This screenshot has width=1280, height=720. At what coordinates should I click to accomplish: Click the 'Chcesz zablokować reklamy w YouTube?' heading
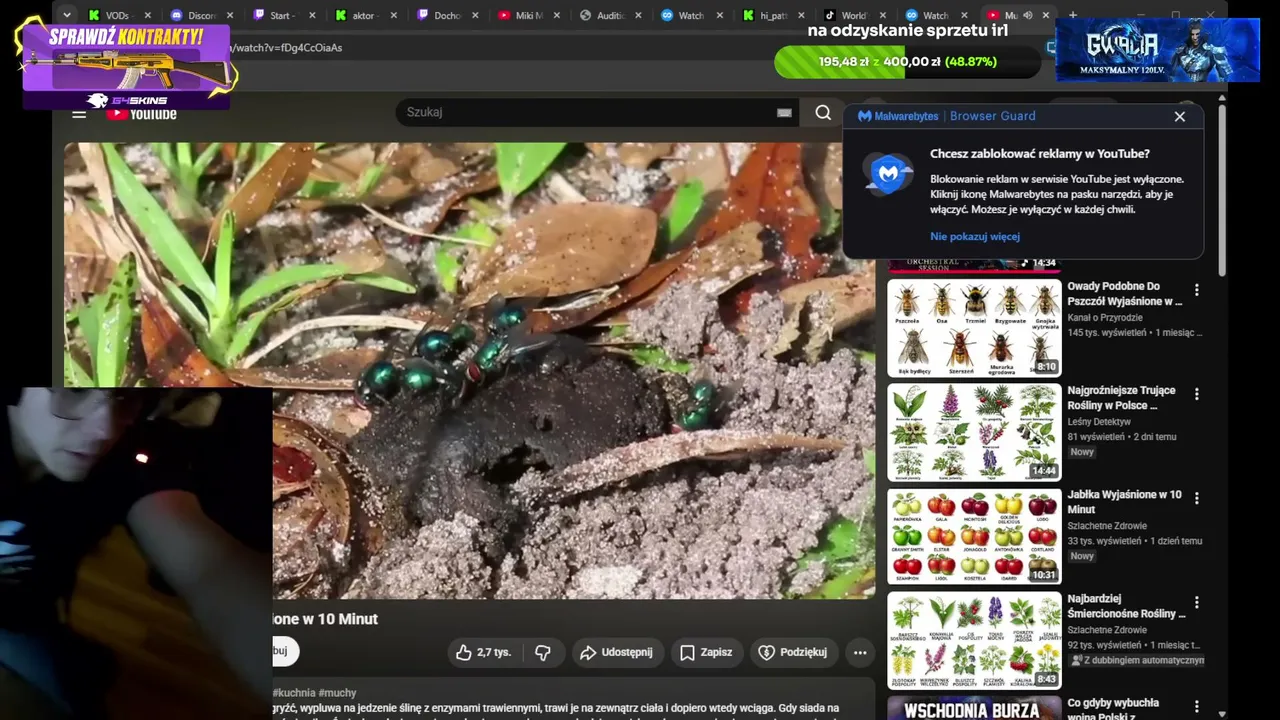[x=1039, y=154]
